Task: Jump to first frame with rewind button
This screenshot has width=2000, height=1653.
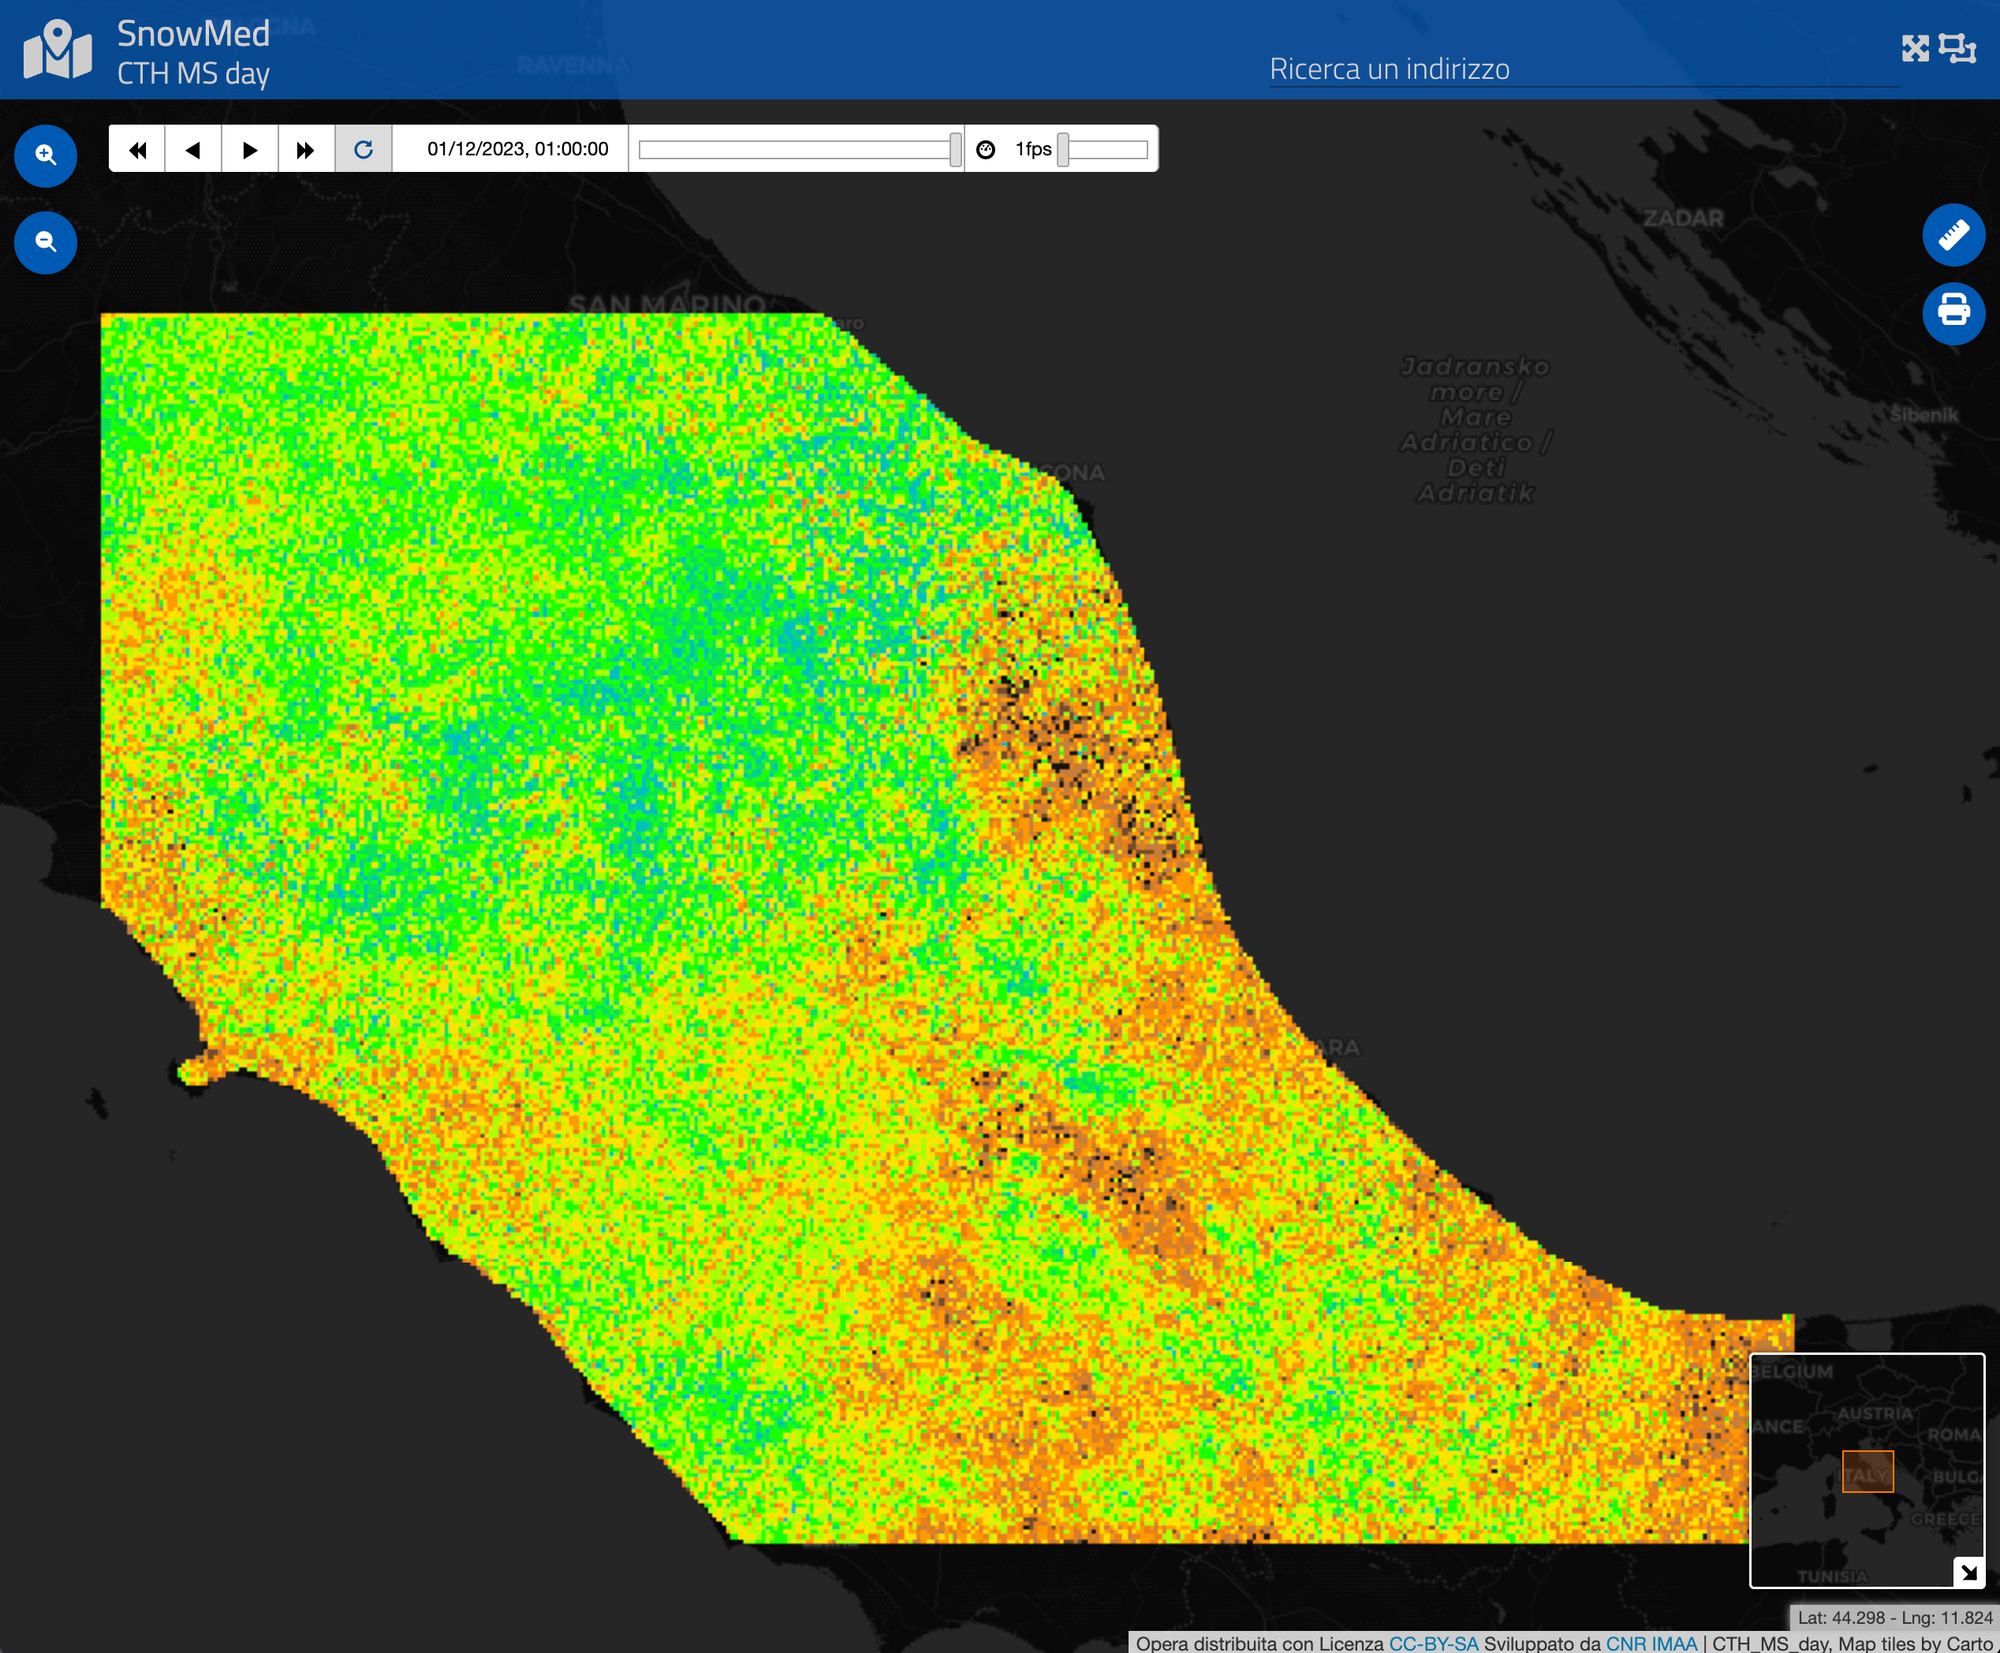Action: coord(138,150)
